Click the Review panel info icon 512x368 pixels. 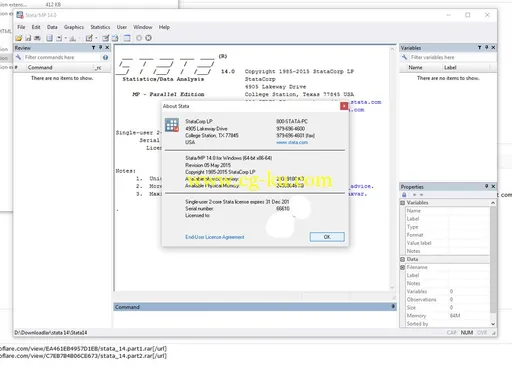coord(105,57)
